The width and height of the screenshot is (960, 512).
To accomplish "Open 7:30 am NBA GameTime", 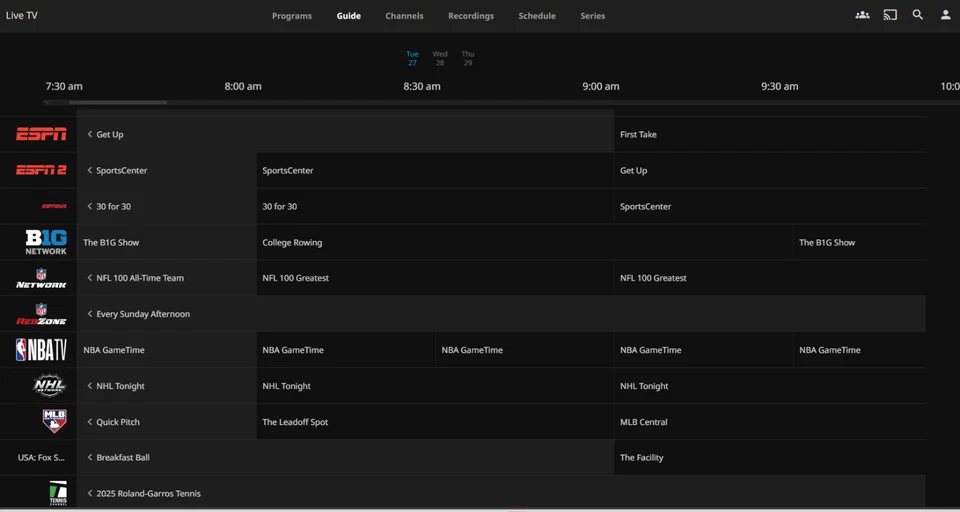I will pyautogui.click(x=167, y=350).
